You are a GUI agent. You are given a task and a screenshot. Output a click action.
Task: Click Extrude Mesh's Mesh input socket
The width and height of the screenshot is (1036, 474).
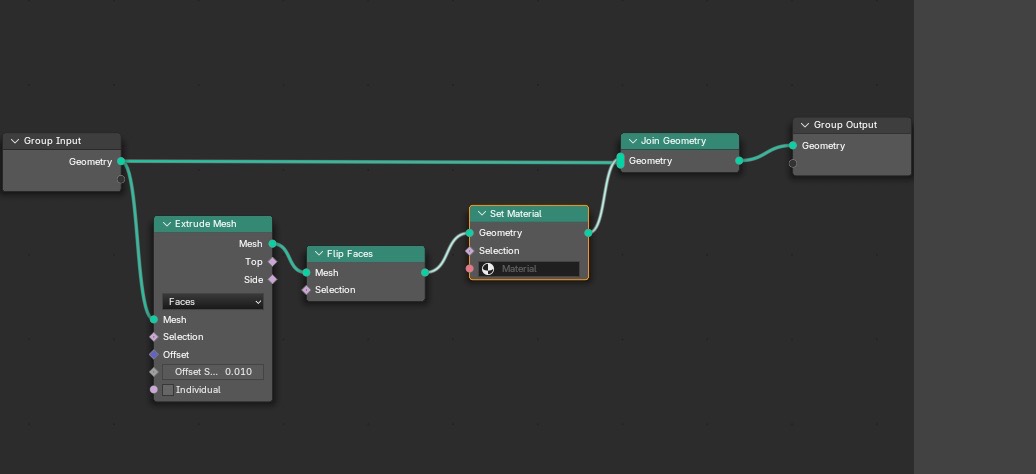[x=154, y=319]
